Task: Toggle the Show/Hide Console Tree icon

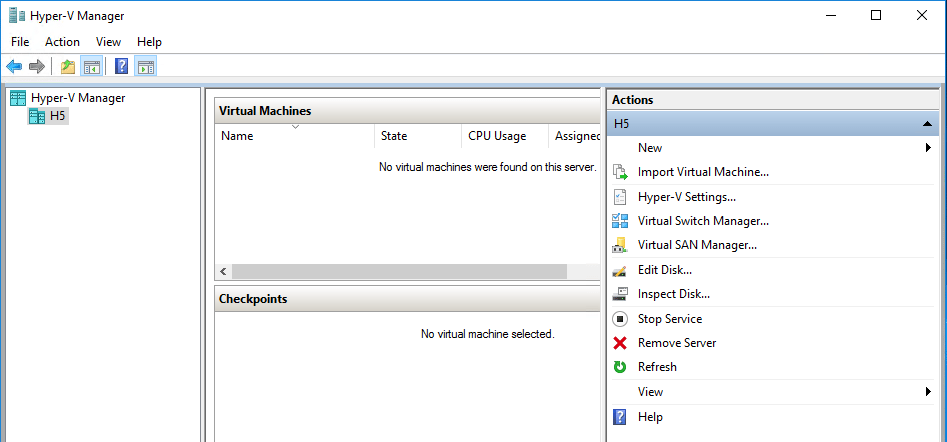Action: click(91, 67)
